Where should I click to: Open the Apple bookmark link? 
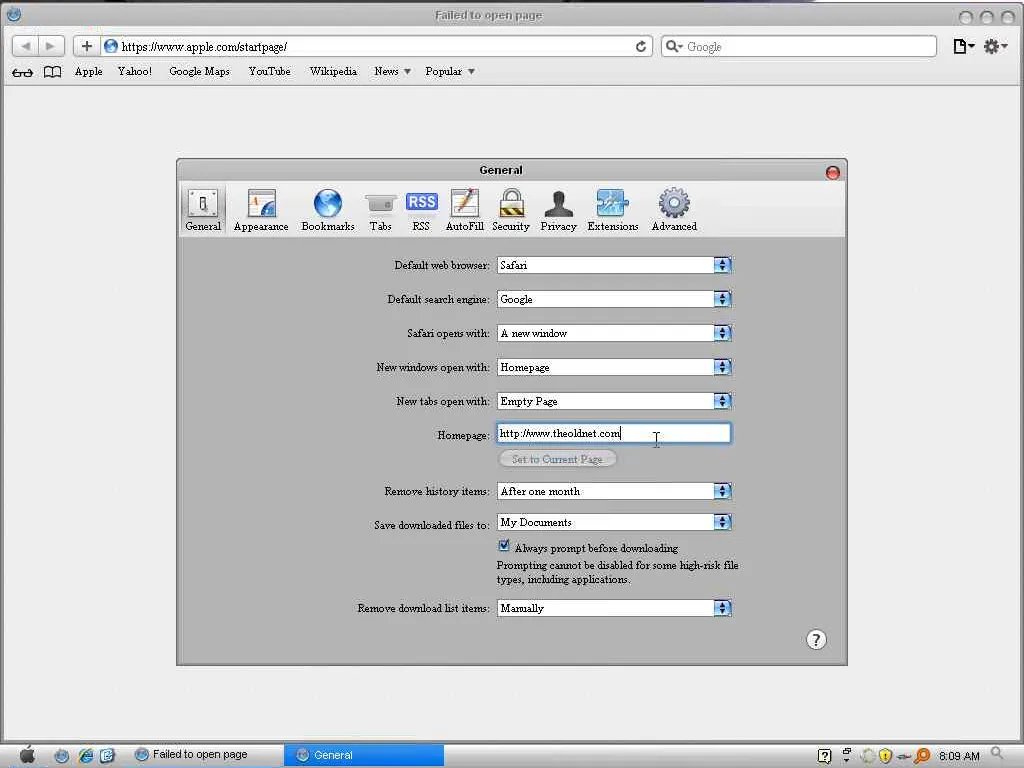coord(88,71)
